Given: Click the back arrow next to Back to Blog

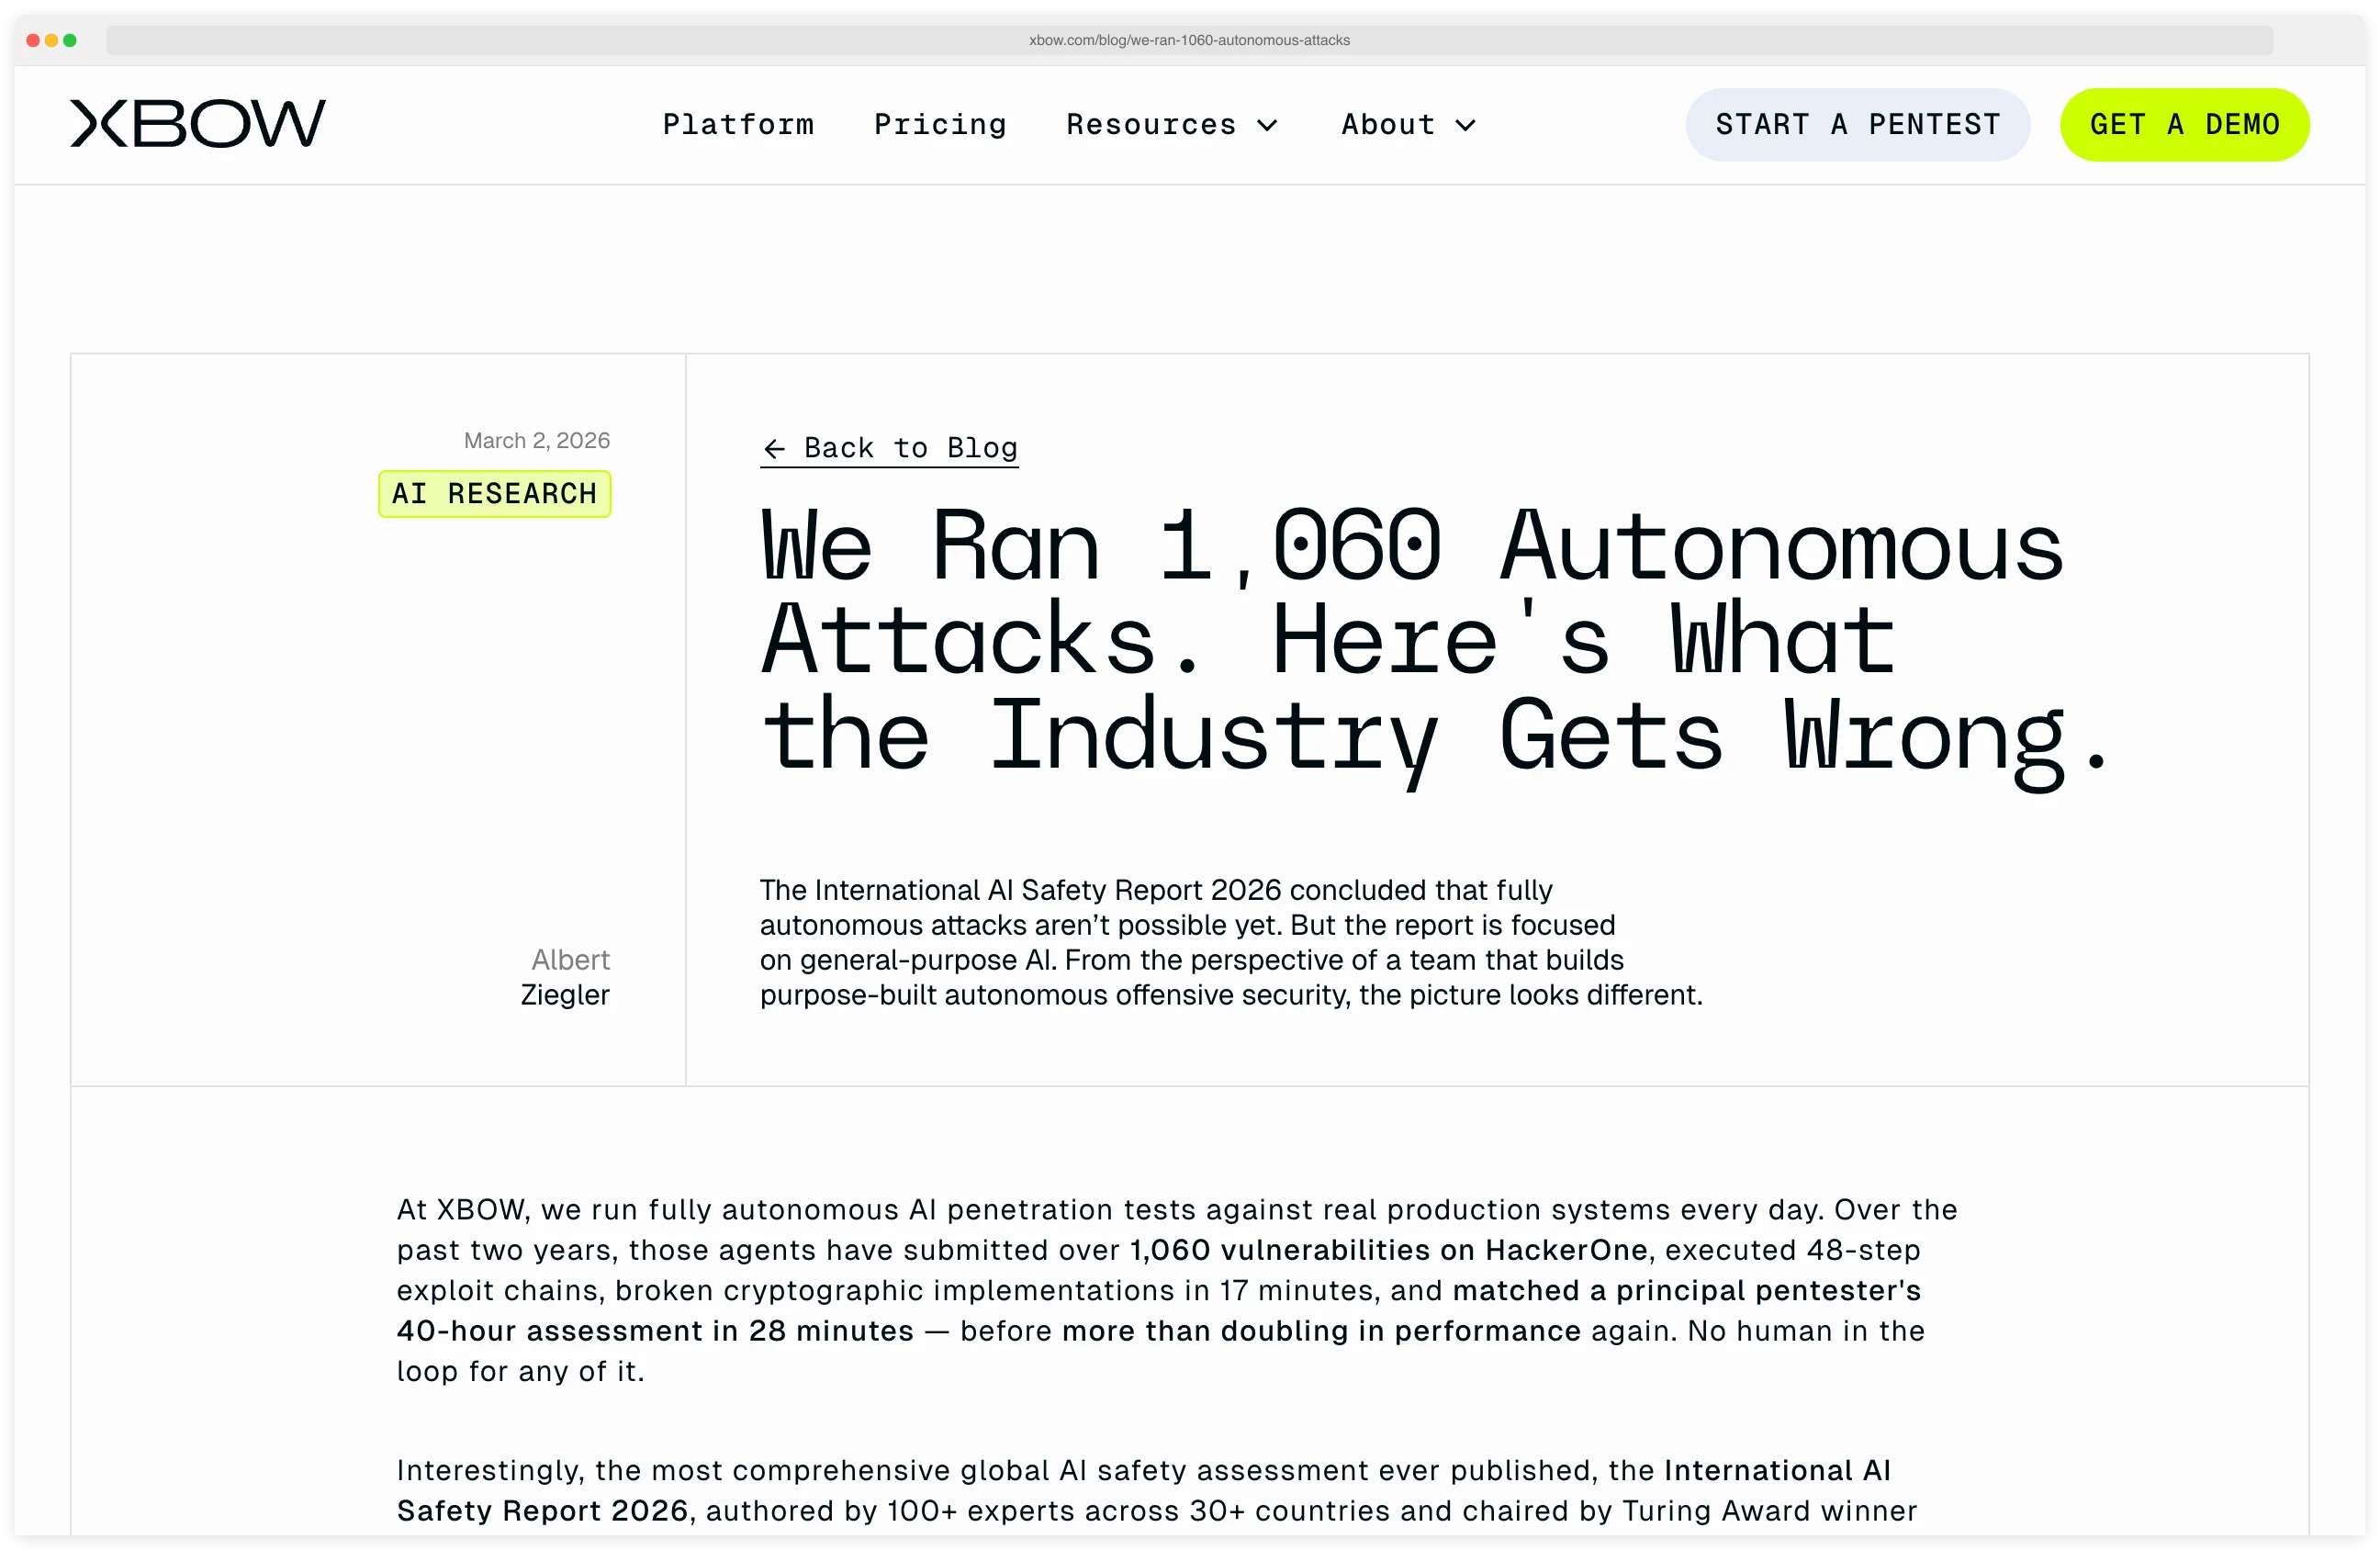Looking at the screenshot, I should 775,448.
